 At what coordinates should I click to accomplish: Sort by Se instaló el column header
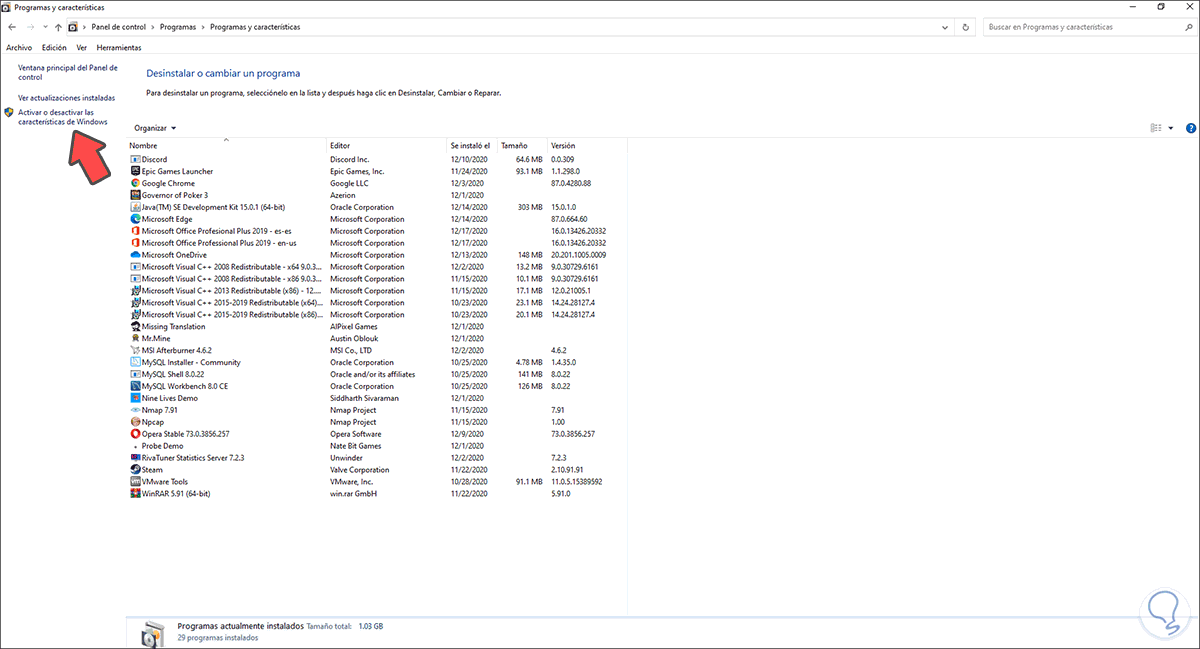tap(472, 146)
